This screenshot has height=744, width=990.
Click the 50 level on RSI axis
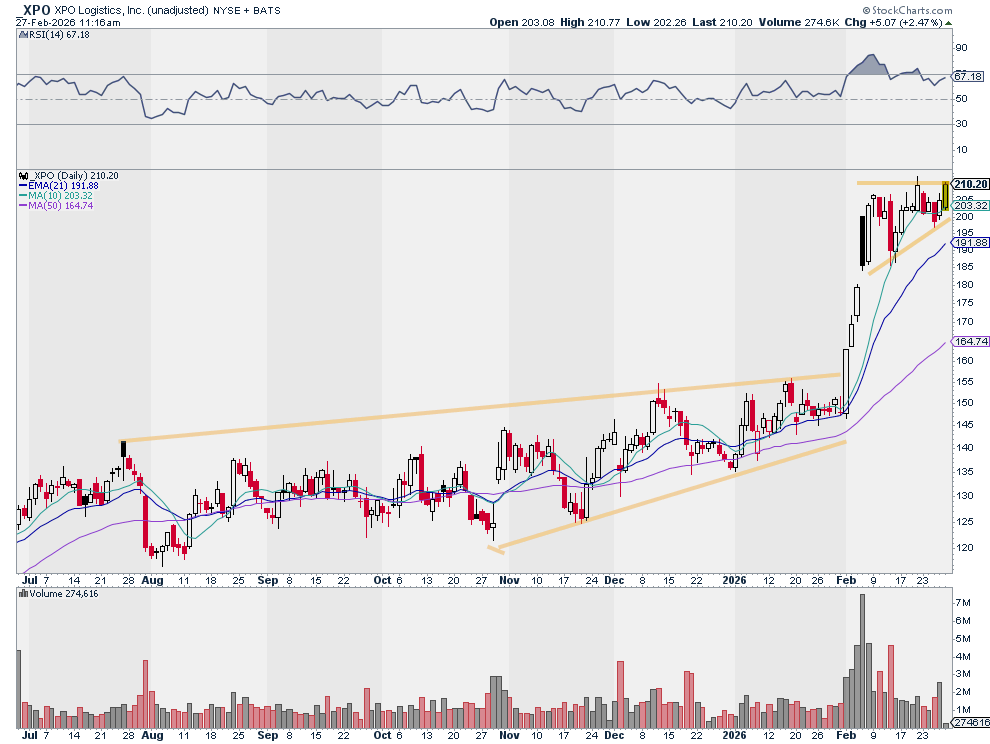click(x=961, y=99)
